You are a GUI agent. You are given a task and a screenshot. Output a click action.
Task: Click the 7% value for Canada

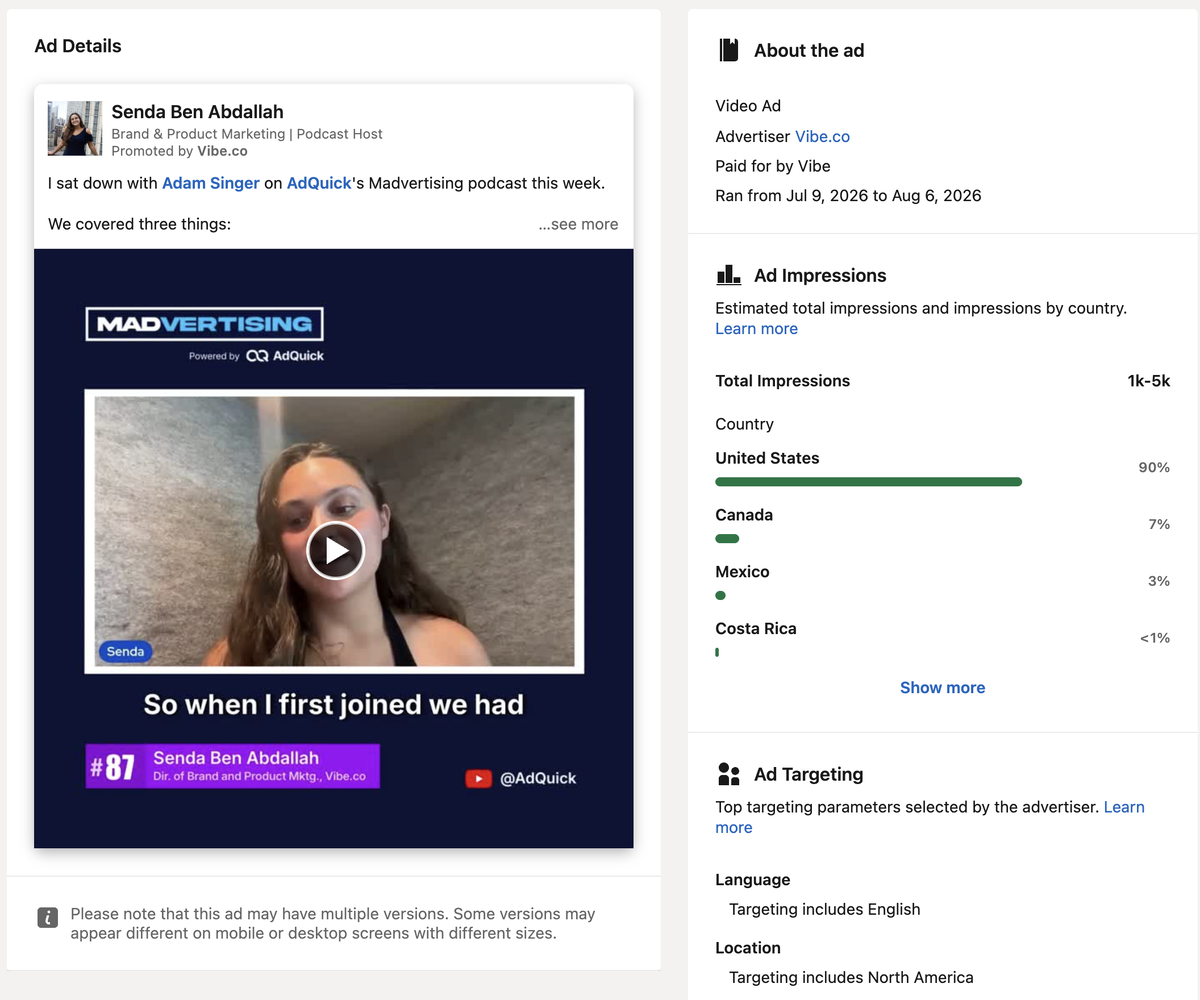[1159, 524]
